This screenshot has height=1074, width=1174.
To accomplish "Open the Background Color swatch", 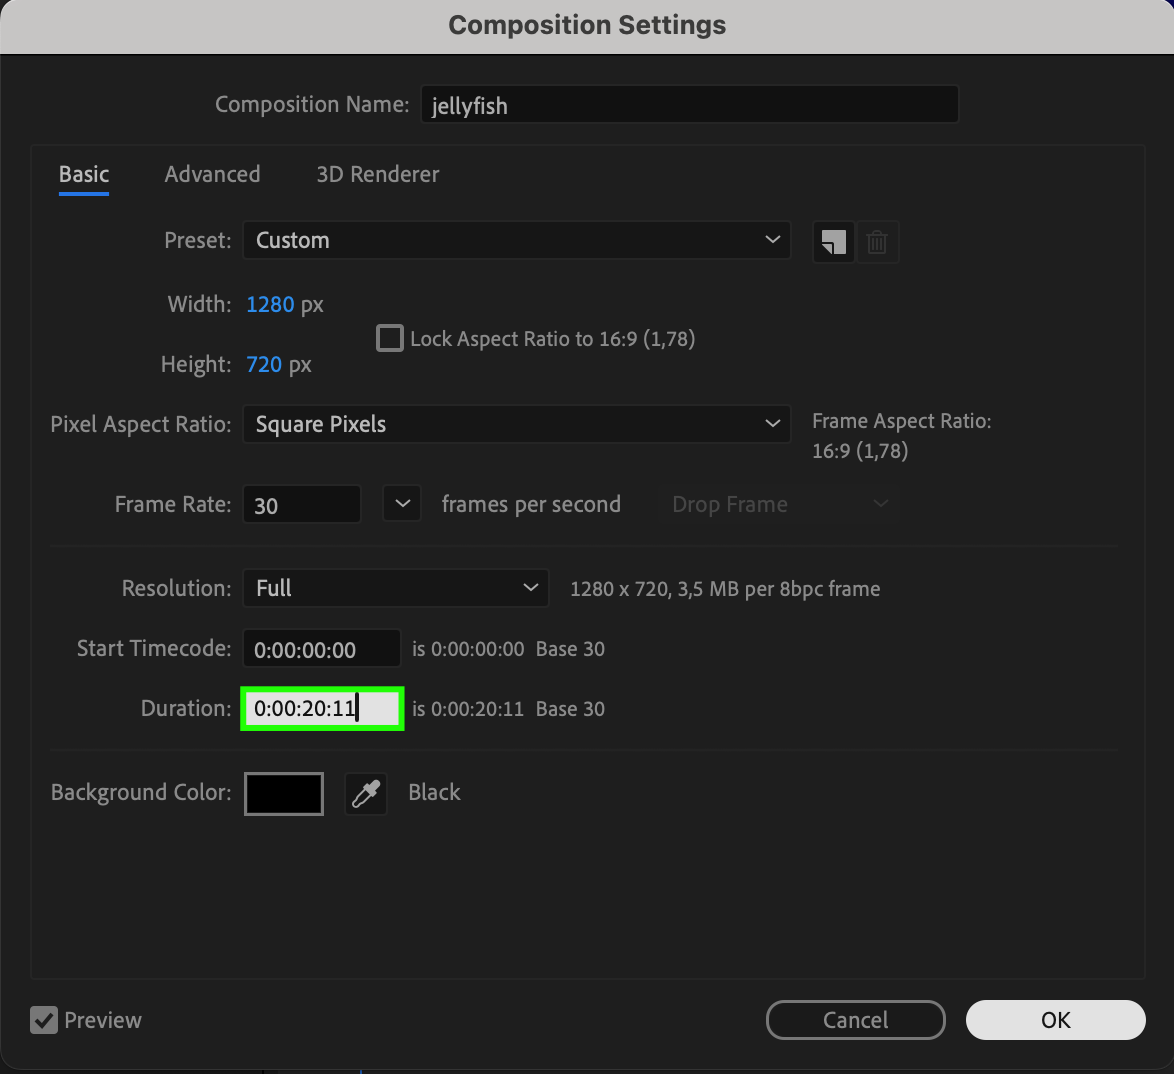I will [x=284, y=794].
